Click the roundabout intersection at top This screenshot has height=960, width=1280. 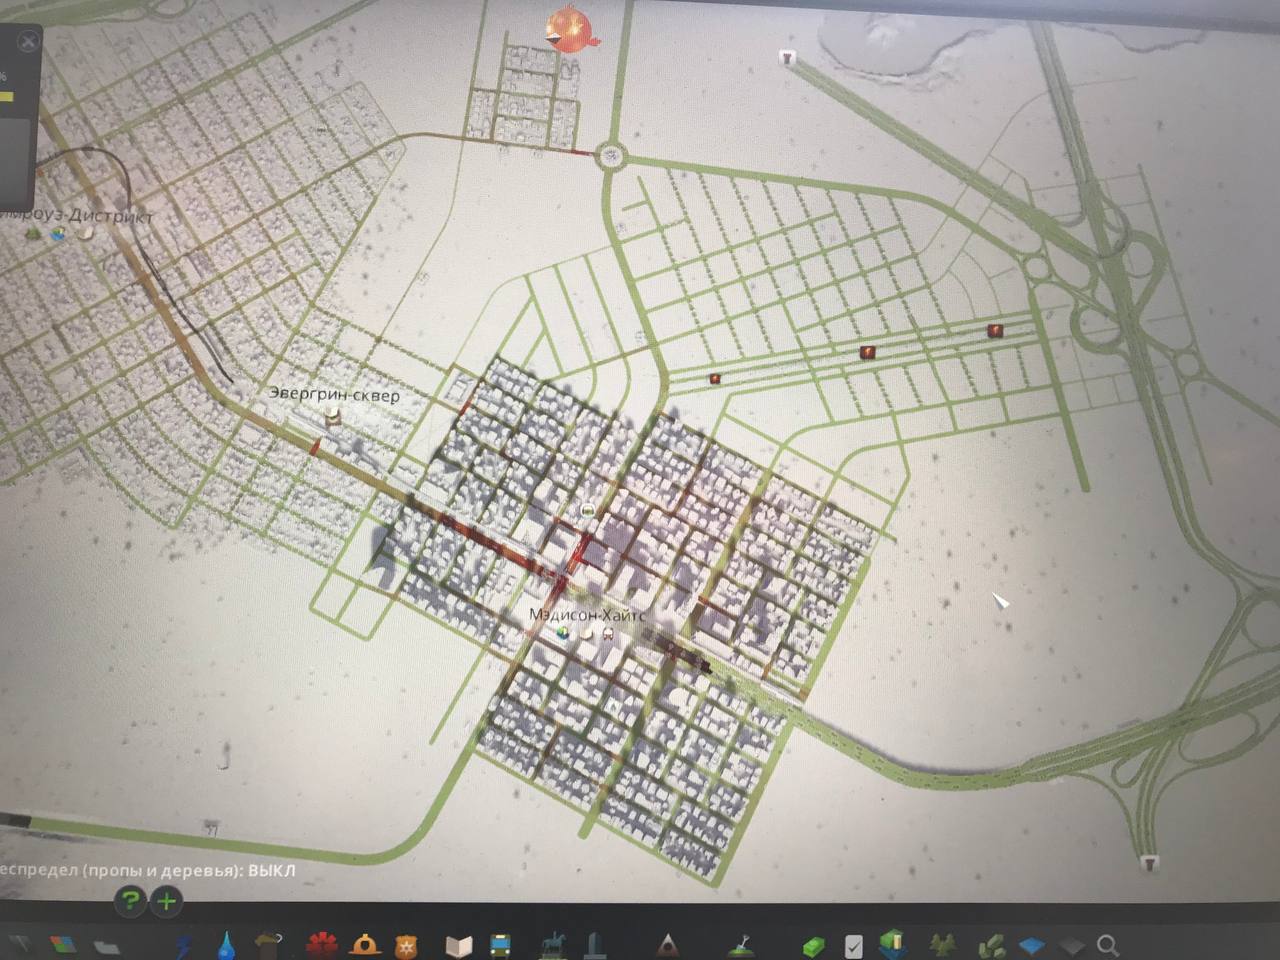coord(609,155)
